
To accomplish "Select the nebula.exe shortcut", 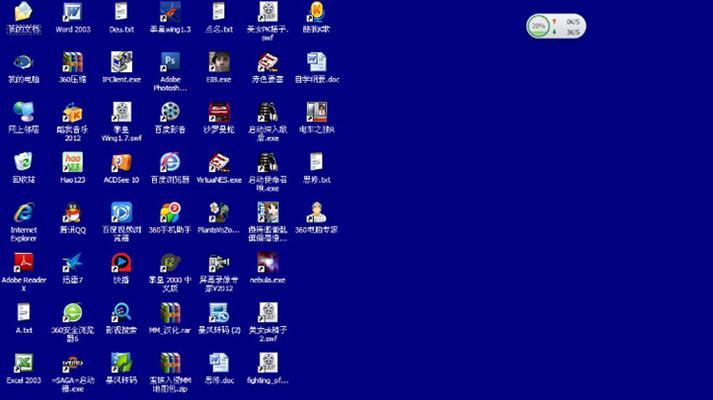I will point(268,263).
